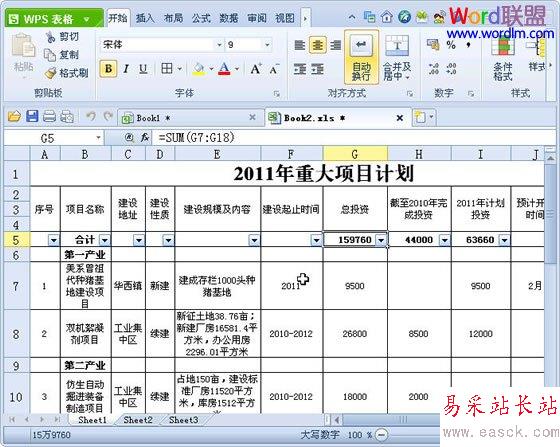Click the currency number format icon

[x=433, y=45]
